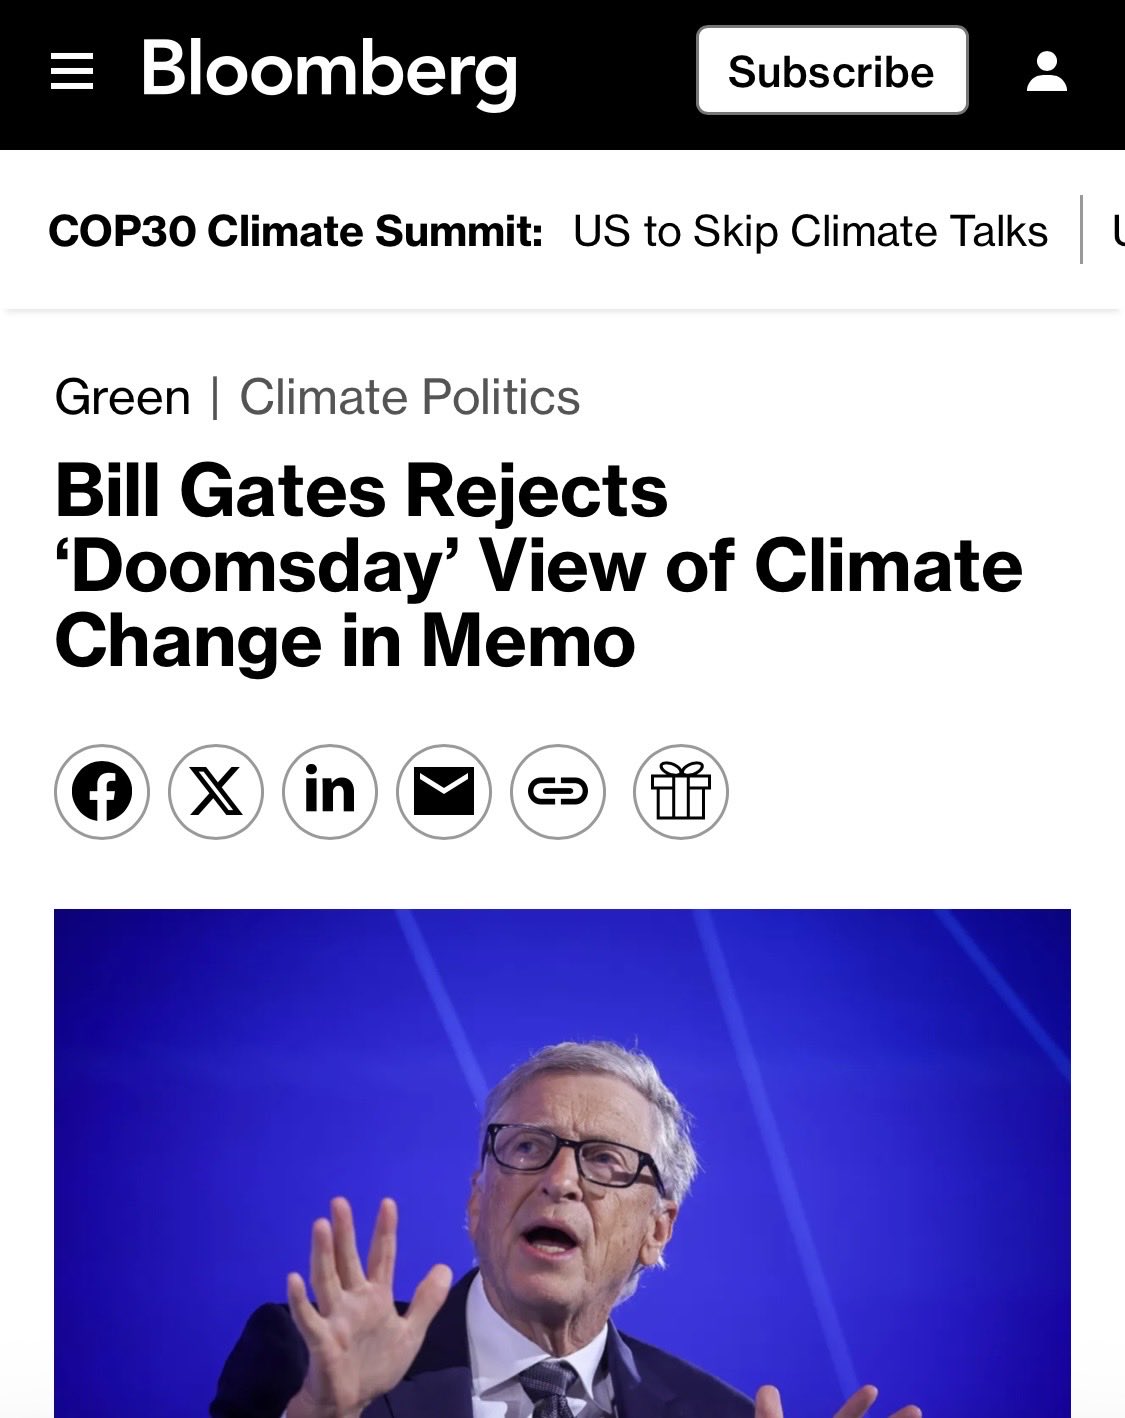Click the empty black header between logo and Subscribe
The width and height of the screenshot is (1125, 1418).
point(607,72)
